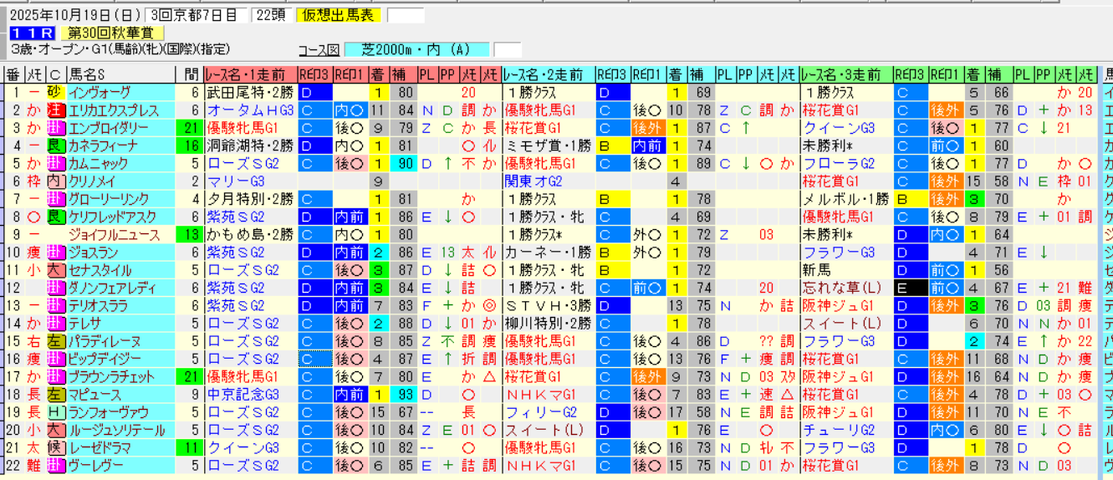Image resolution: width=1113 pixels, height=480 pixels.
Task: Select horse name ジョイフルニュース
Action: coord(114,234)
